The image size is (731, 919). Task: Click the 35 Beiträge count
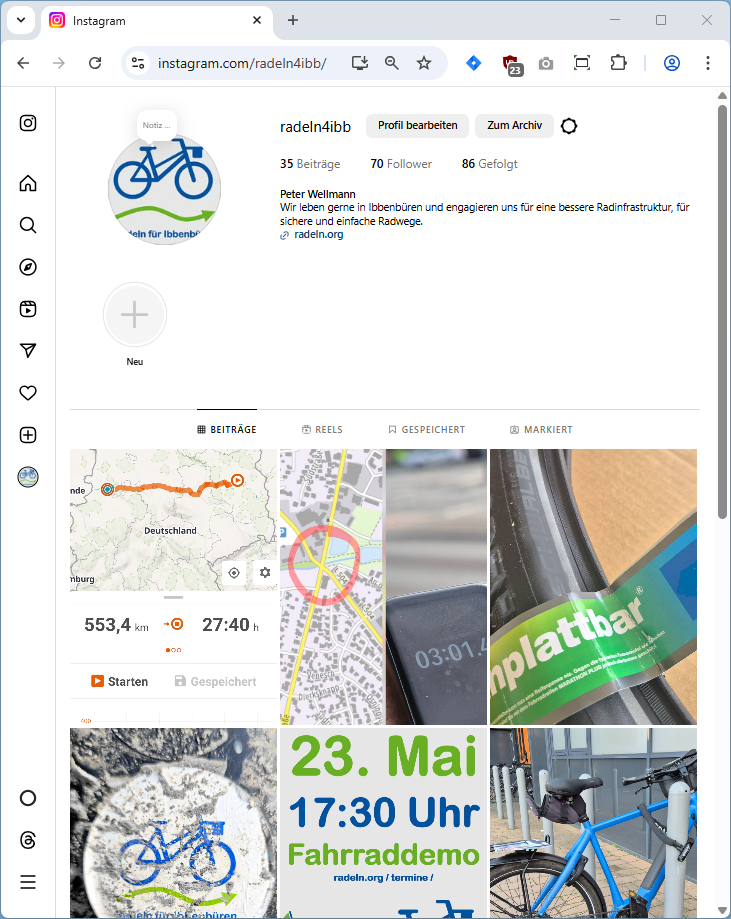pos(310,164)
